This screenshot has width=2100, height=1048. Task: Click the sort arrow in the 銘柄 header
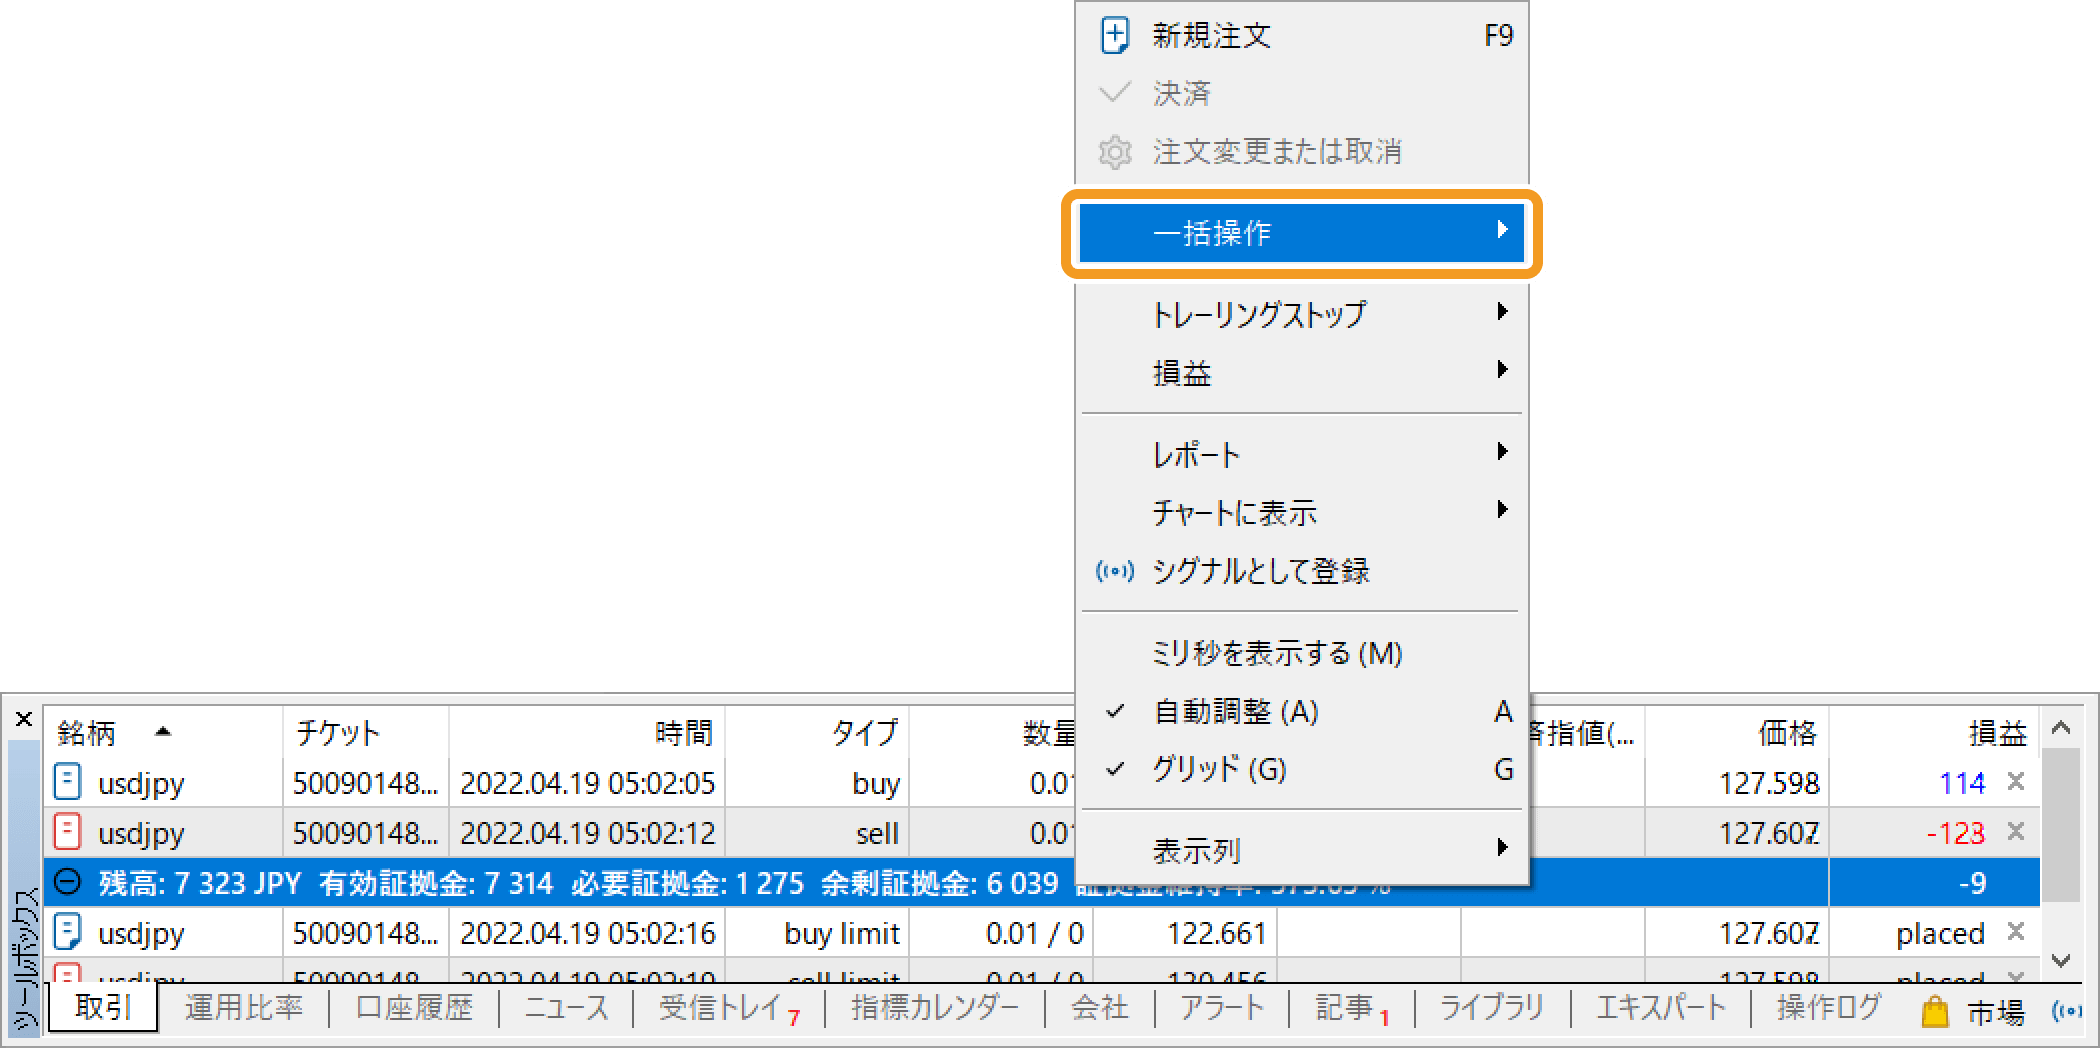[x=163, y=732]
